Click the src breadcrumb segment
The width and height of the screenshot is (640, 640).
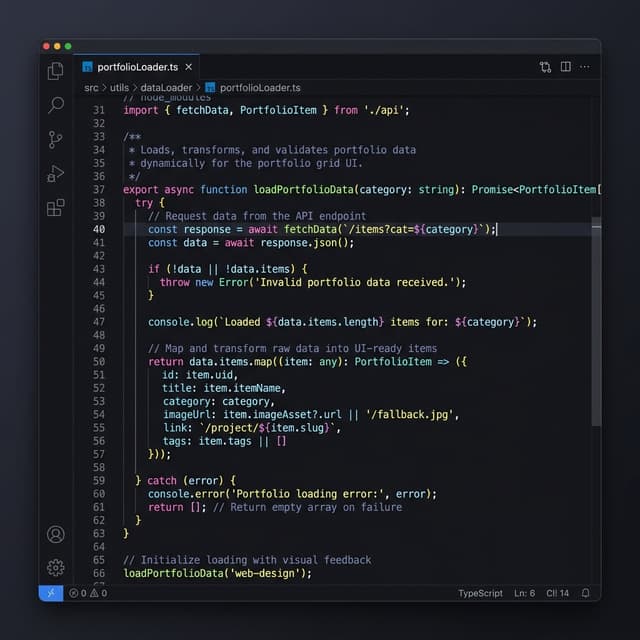(x=91, y=88)
